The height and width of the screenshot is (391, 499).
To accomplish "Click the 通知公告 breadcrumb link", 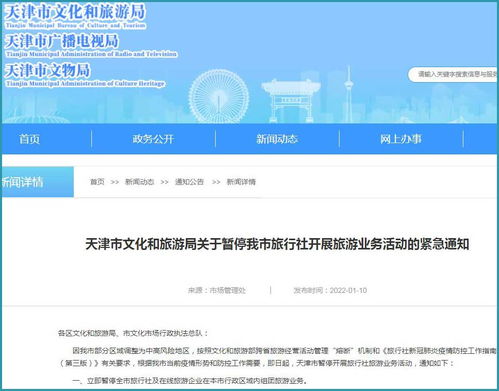I will coord(189,182).
